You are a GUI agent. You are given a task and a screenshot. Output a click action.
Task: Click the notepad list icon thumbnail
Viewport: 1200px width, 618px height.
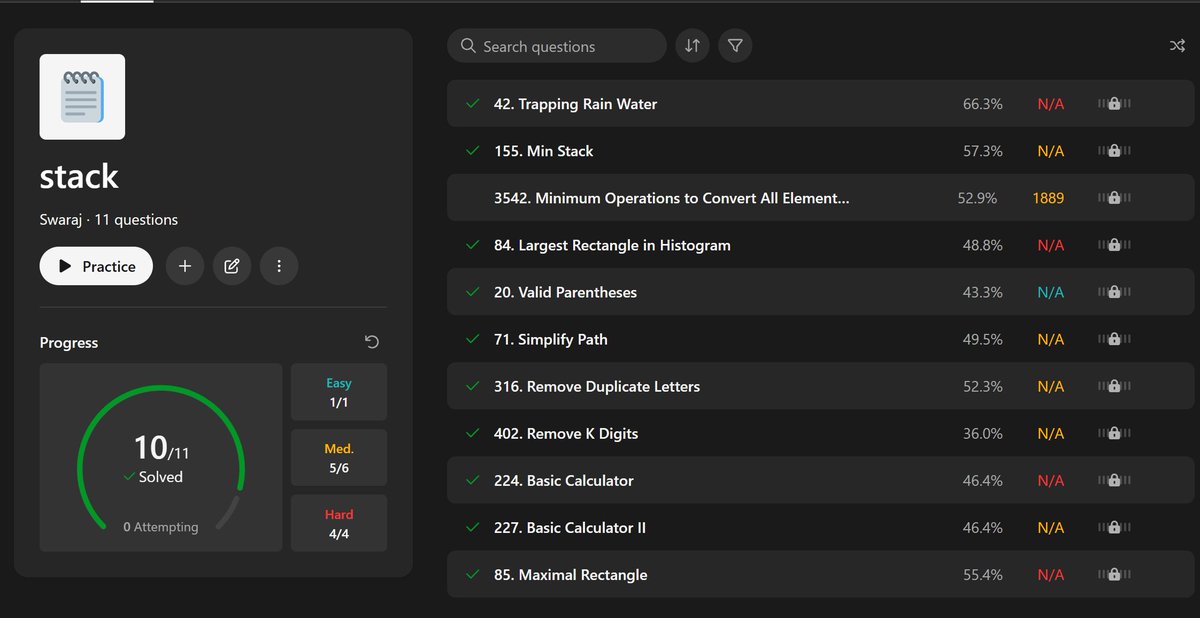82,97
